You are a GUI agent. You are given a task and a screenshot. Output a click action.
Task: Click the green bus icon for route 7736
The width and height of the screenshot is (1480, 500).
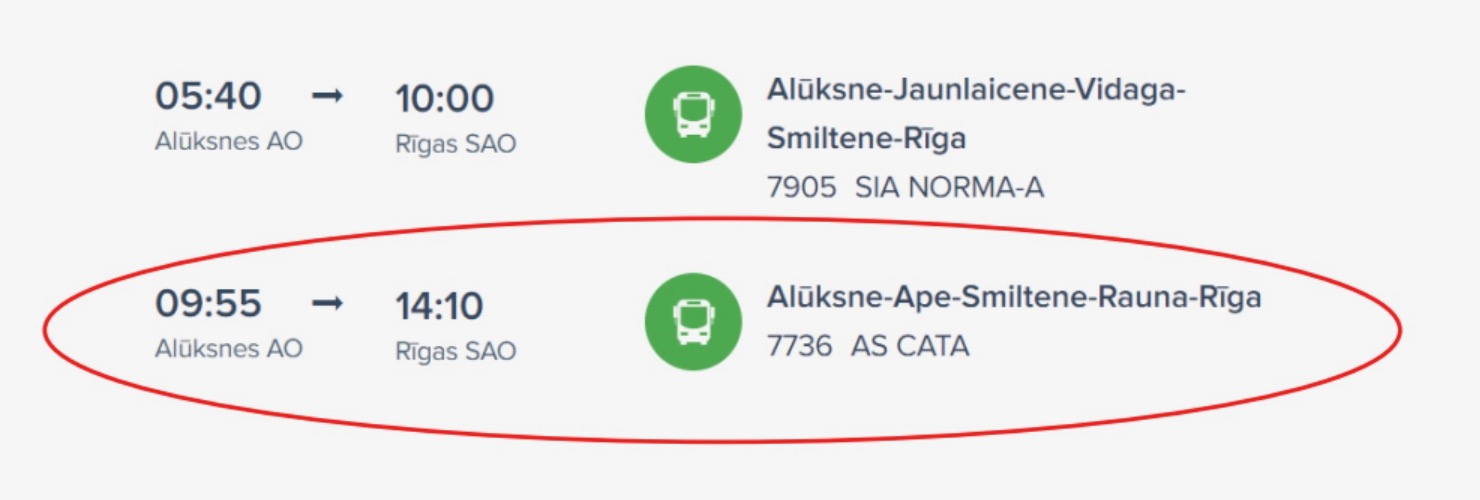coord(693,321)
